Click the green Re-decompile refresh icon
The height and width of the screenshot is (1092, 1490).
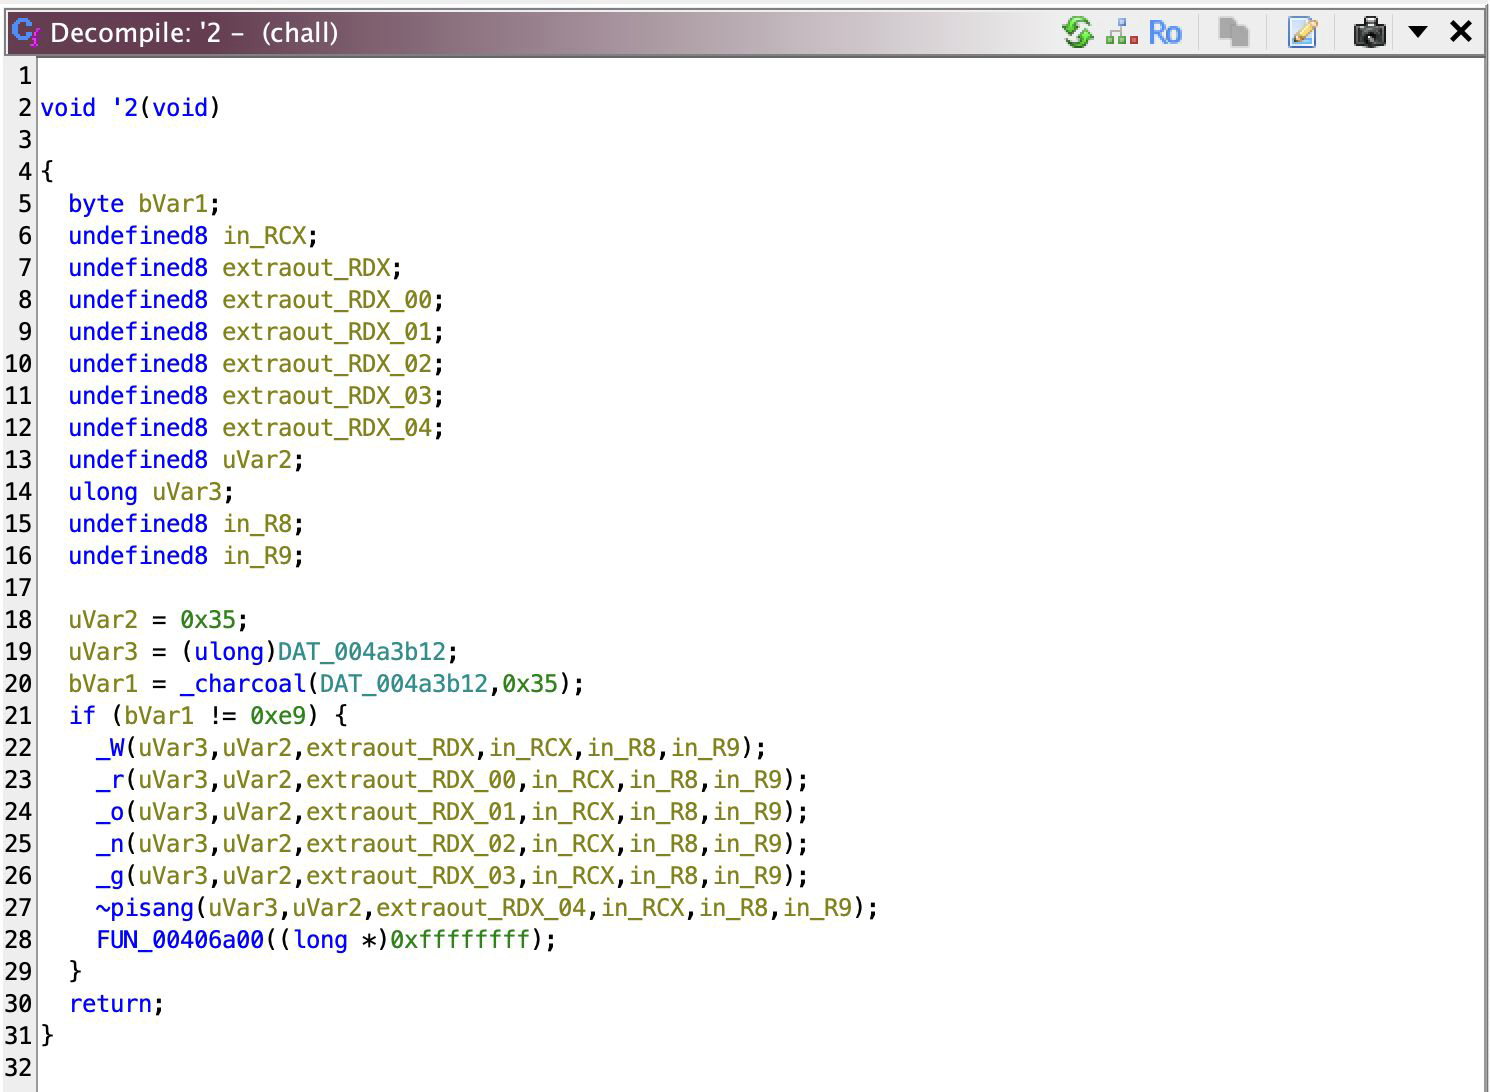(1077, 33)
